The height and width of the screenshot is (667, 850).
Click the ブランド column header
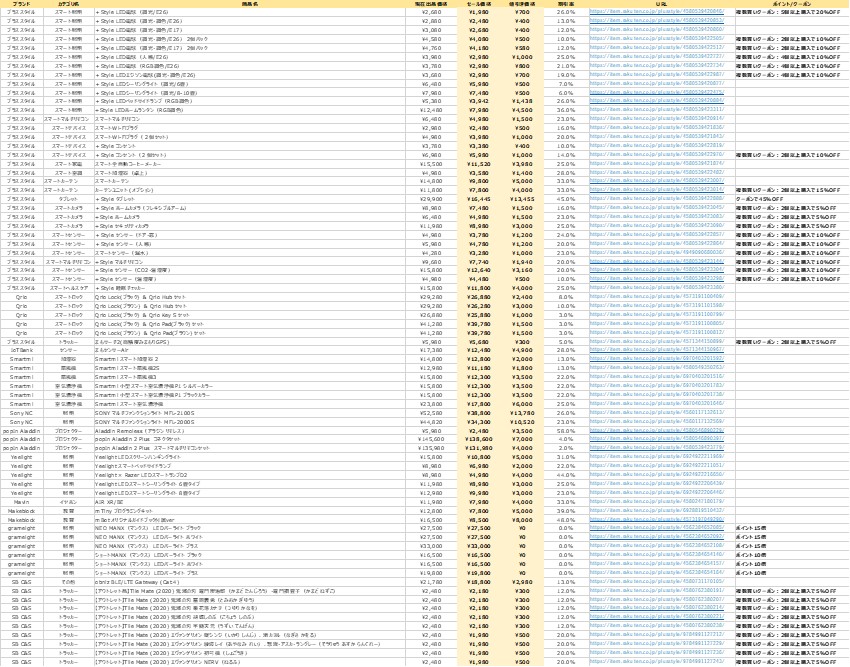[22, 4]
